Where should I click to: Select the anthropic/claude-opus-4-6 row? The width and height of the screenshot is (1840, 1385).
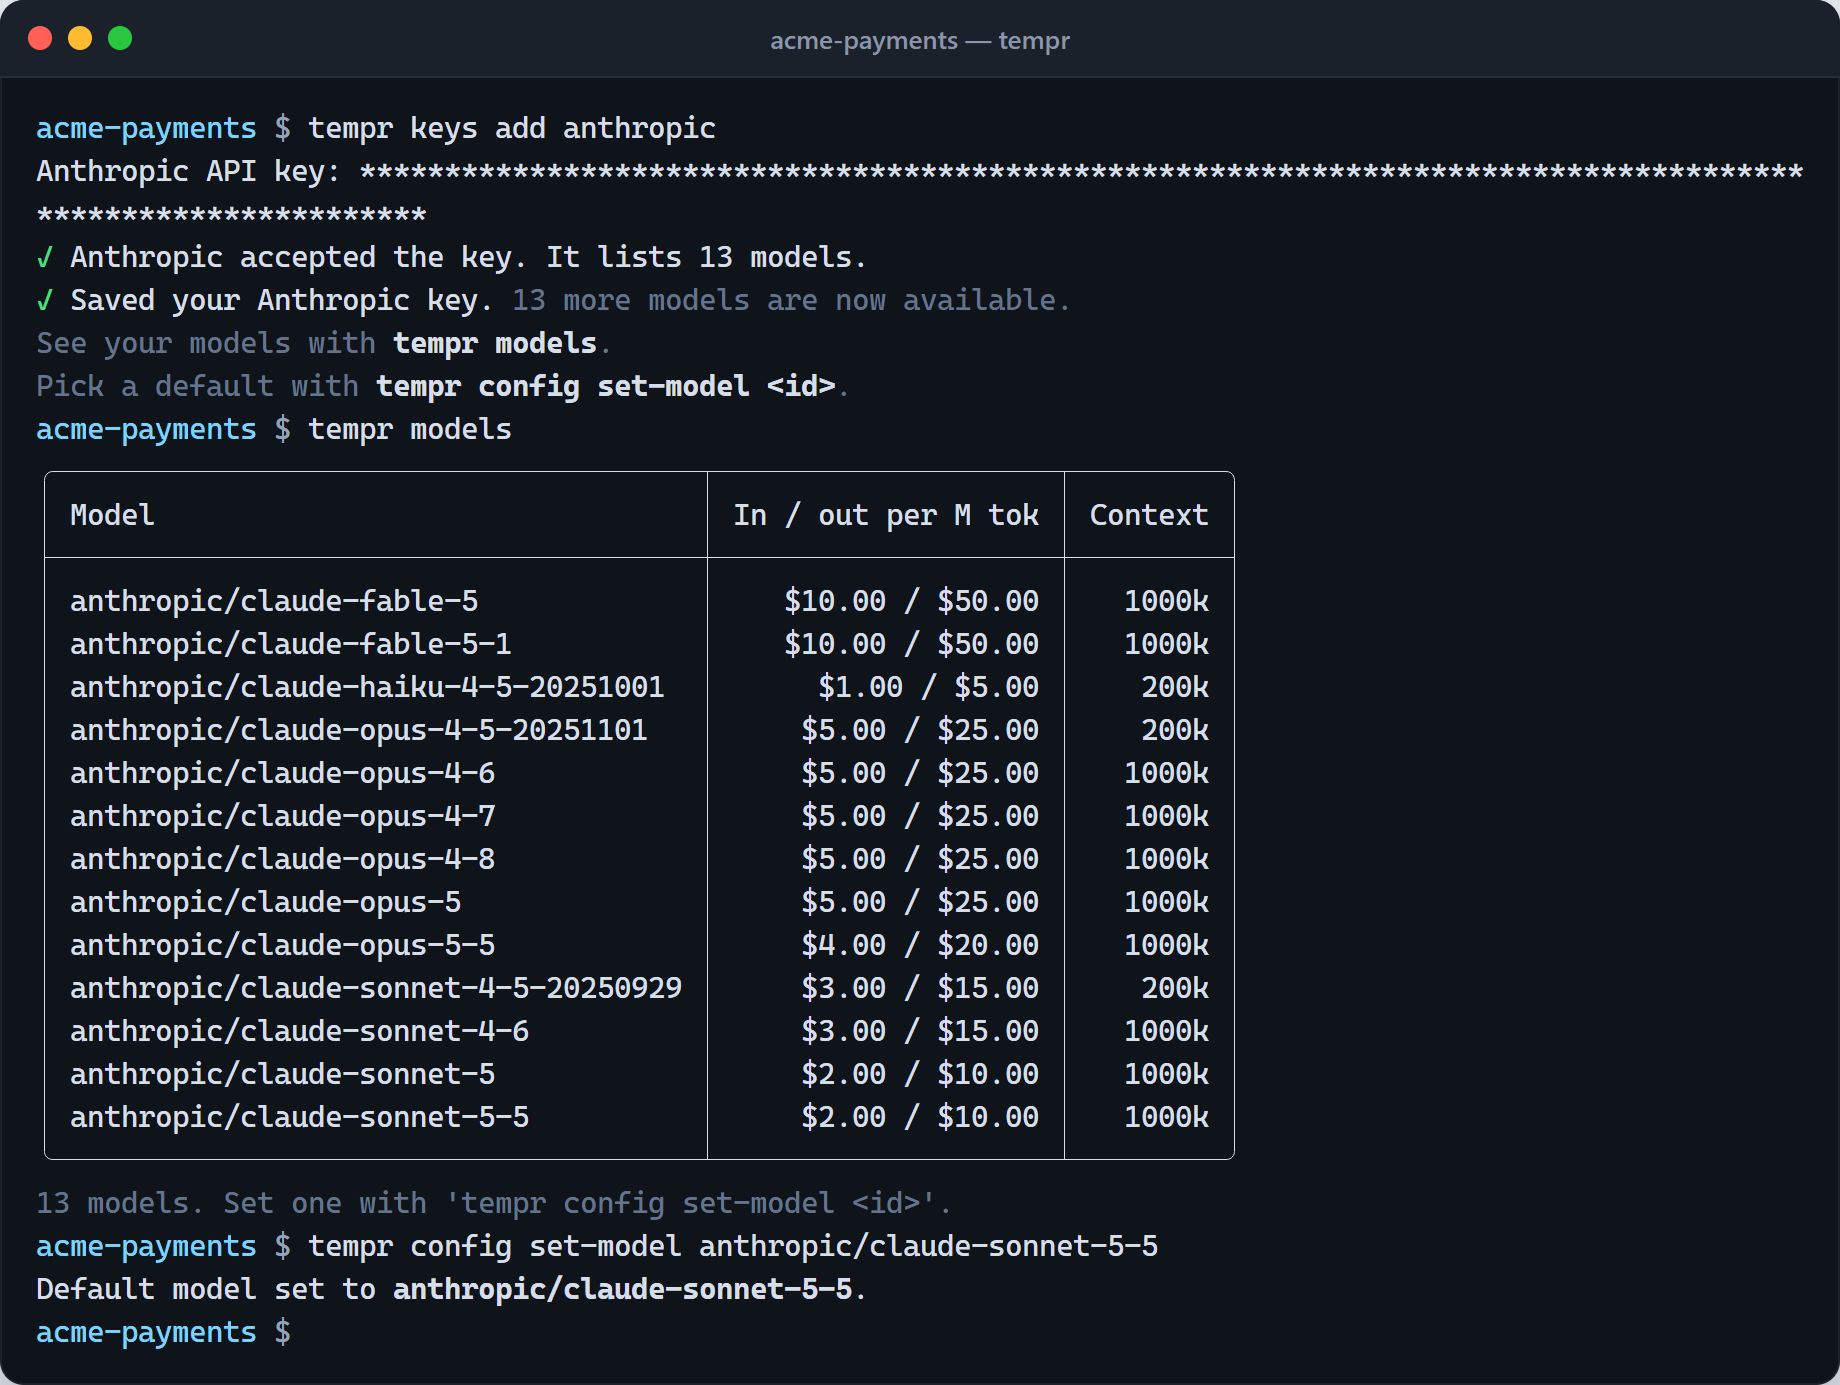pyautogui.click(x=639, y=773)
